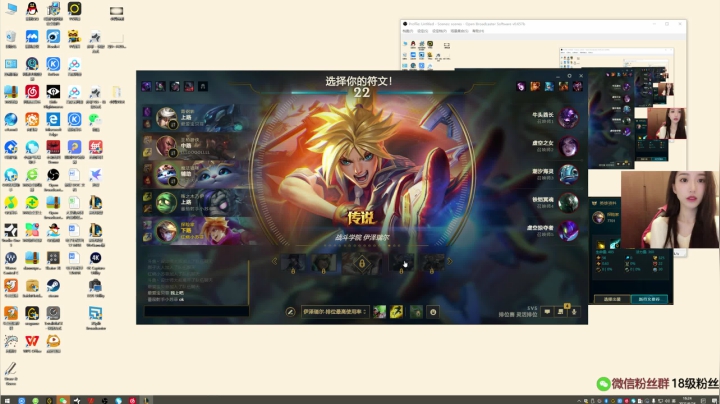Open the 4K Capture Utility shortcut
Image resolution: width=720 pixels, height=404 pixels.
click(x=96, y=263)
